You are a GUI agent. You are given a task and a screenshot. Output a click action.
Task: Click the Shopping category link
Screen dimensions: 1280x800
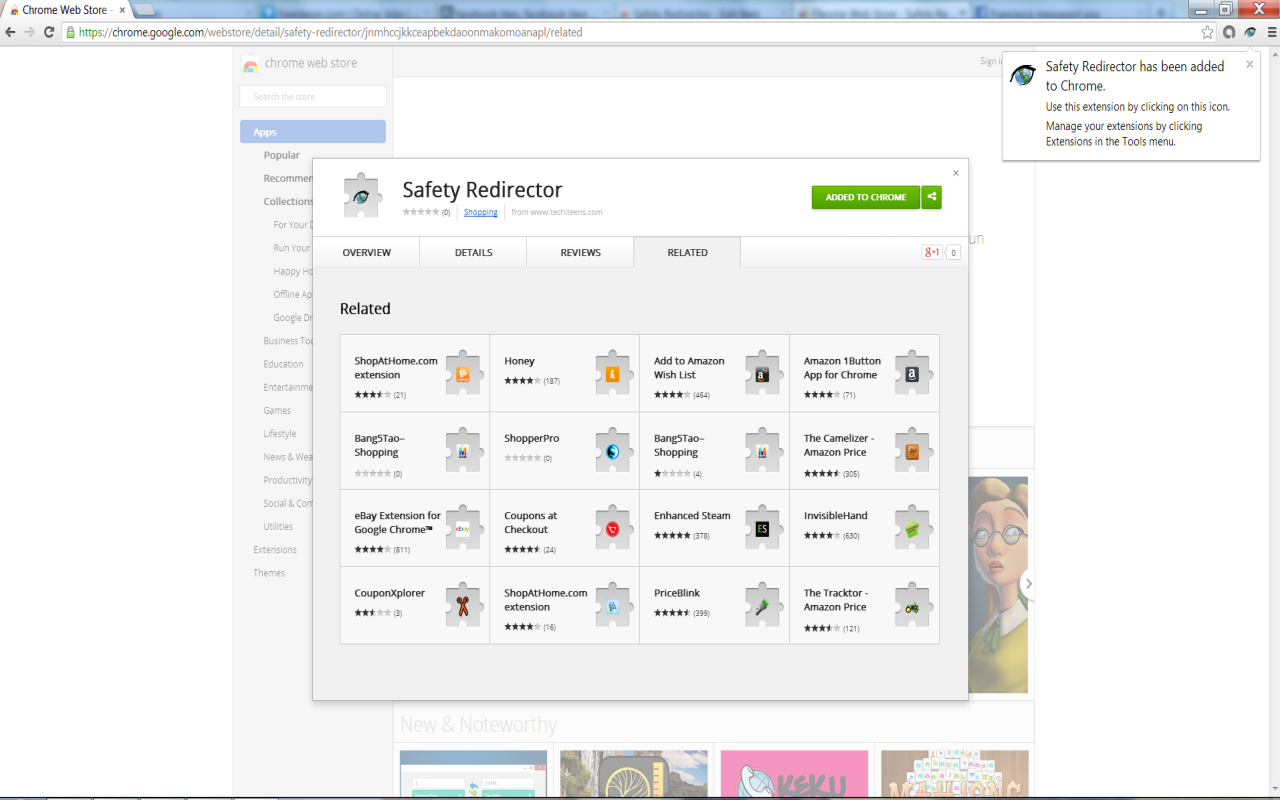pos(480,212)
